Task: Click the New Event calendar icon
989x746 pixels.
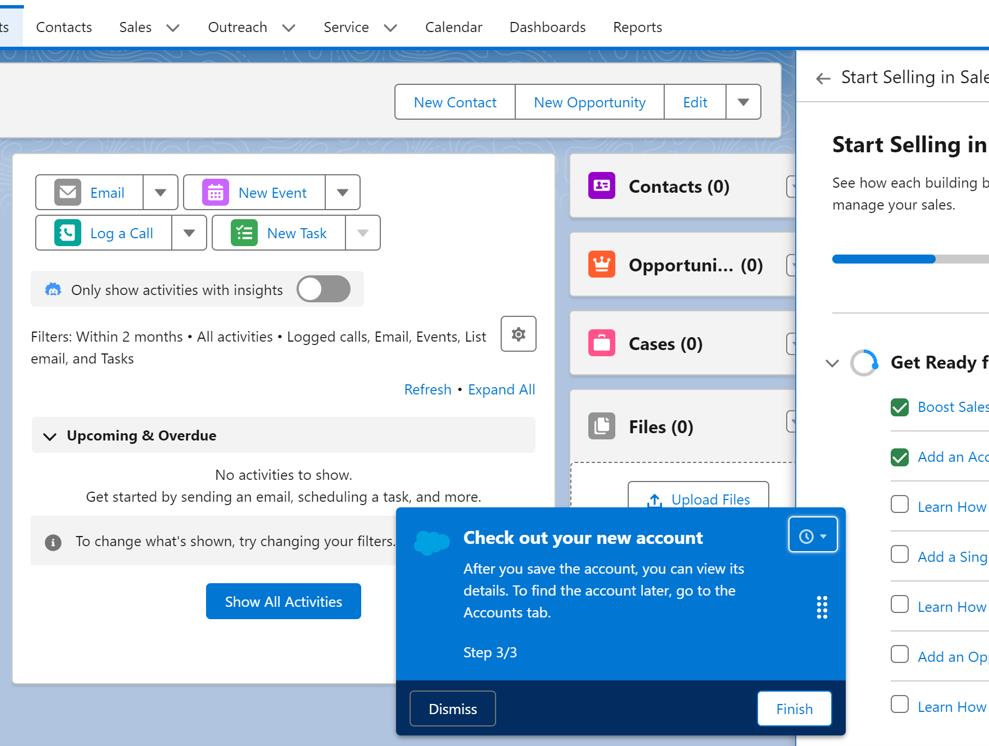Action: [215, 193]
